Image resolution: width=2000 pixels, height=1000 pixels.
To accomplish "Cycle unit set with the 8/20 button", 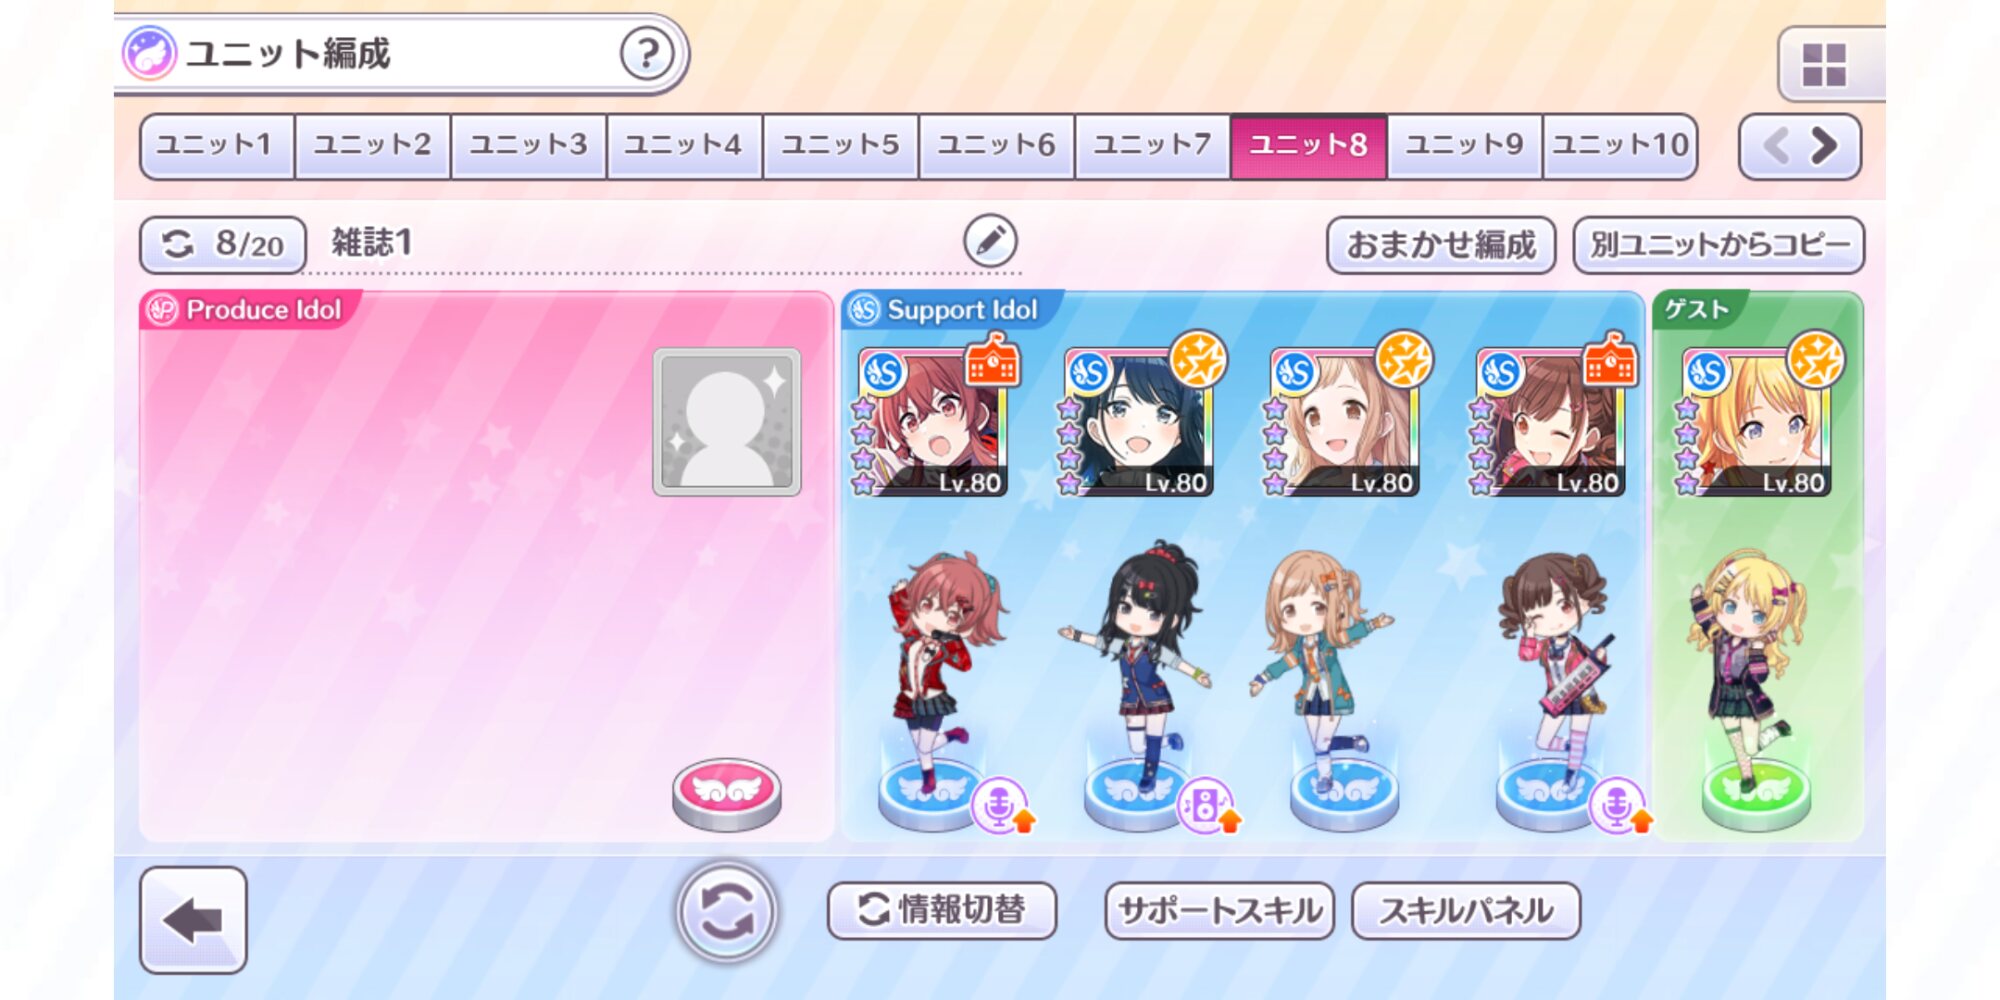I will 222,244.
